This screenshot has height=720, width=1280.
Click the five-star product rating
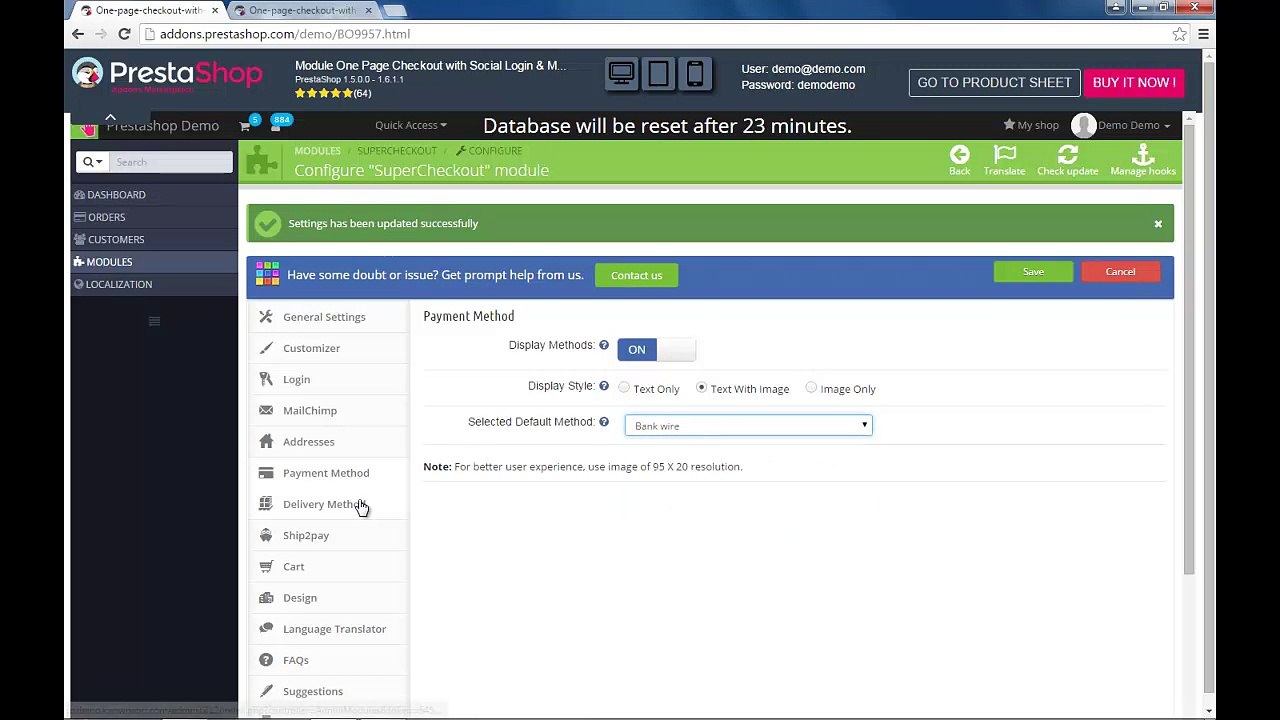click(x=323, y=93)
